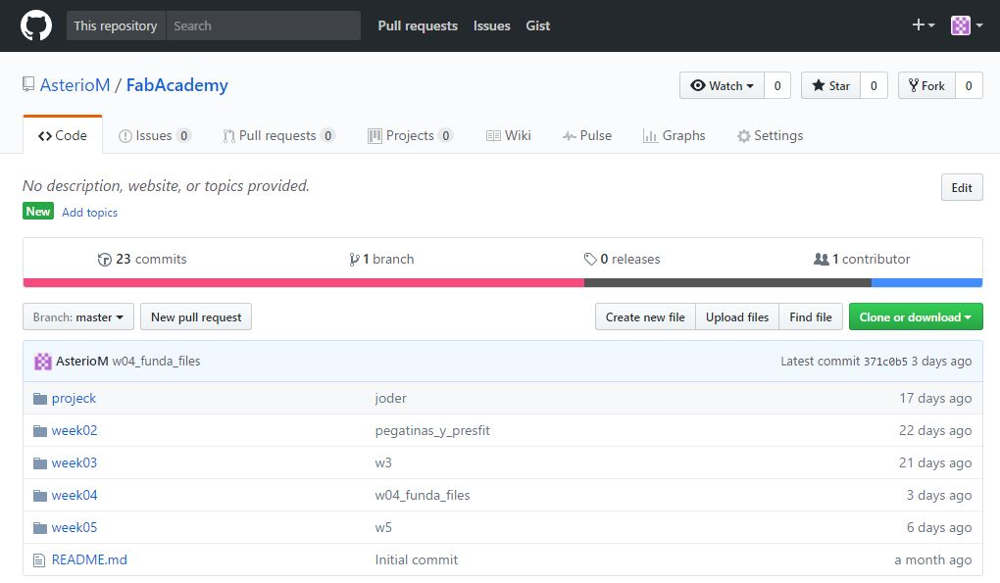Screen dimensions: 1000x583
Task: Click the Add topics link
Action: click(89, 212)
